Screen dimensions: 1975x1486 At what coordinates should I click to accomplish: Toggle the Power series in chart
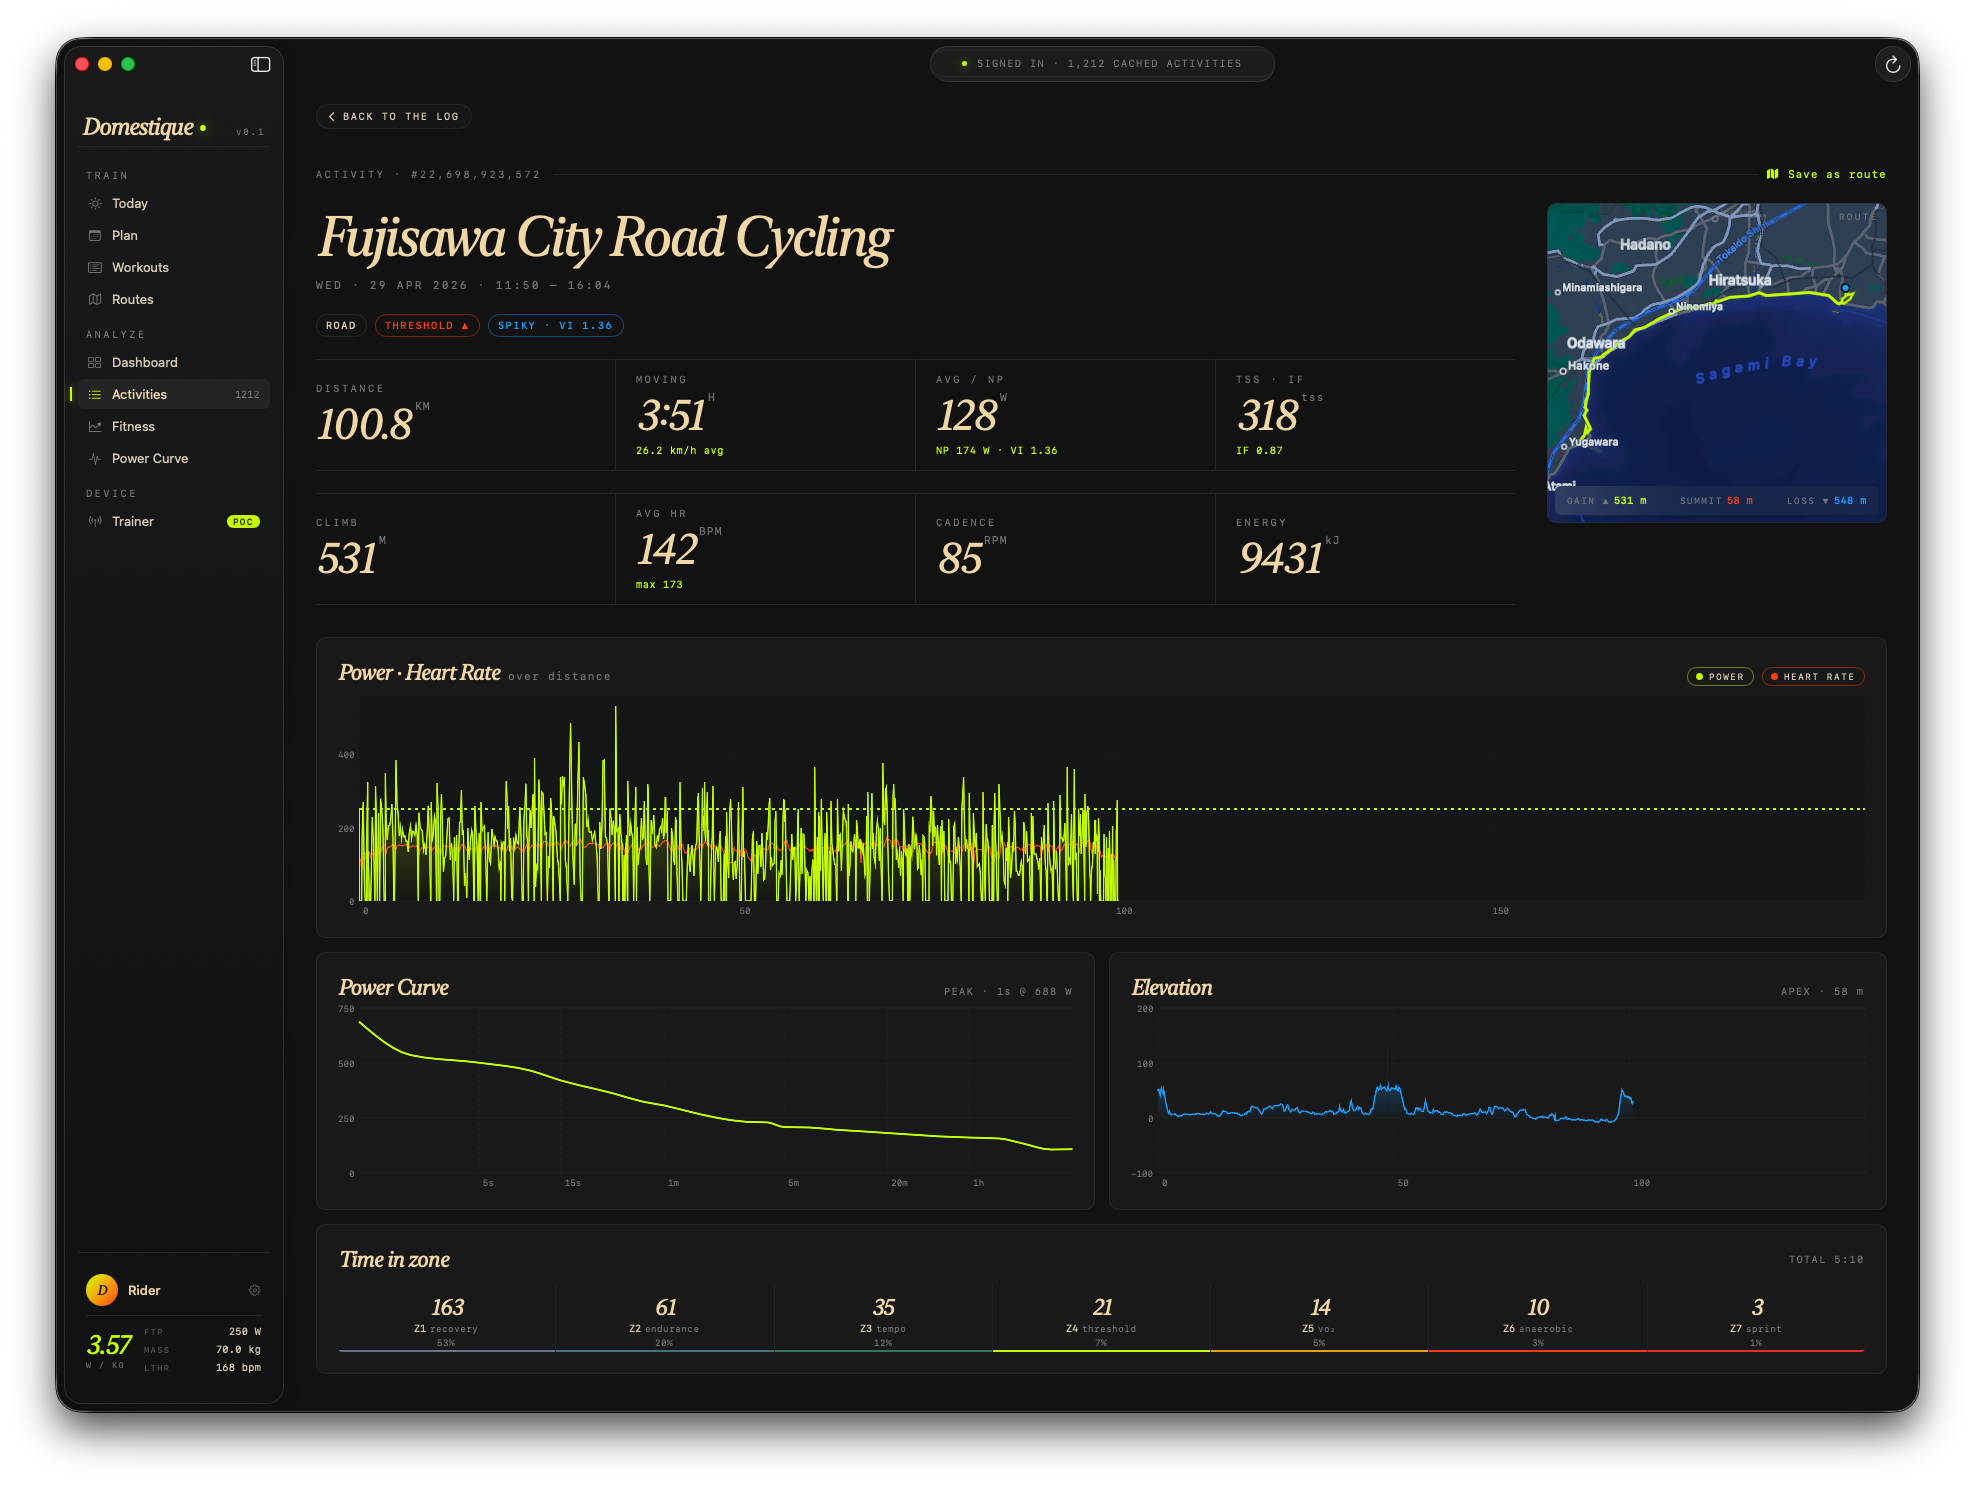click(1720, 677)
